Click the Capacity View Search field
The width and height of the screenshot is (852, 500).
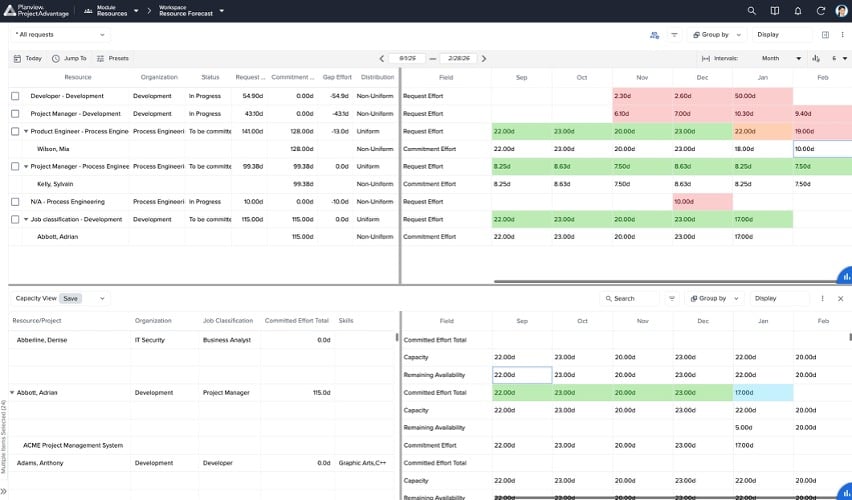pos(629,298)
